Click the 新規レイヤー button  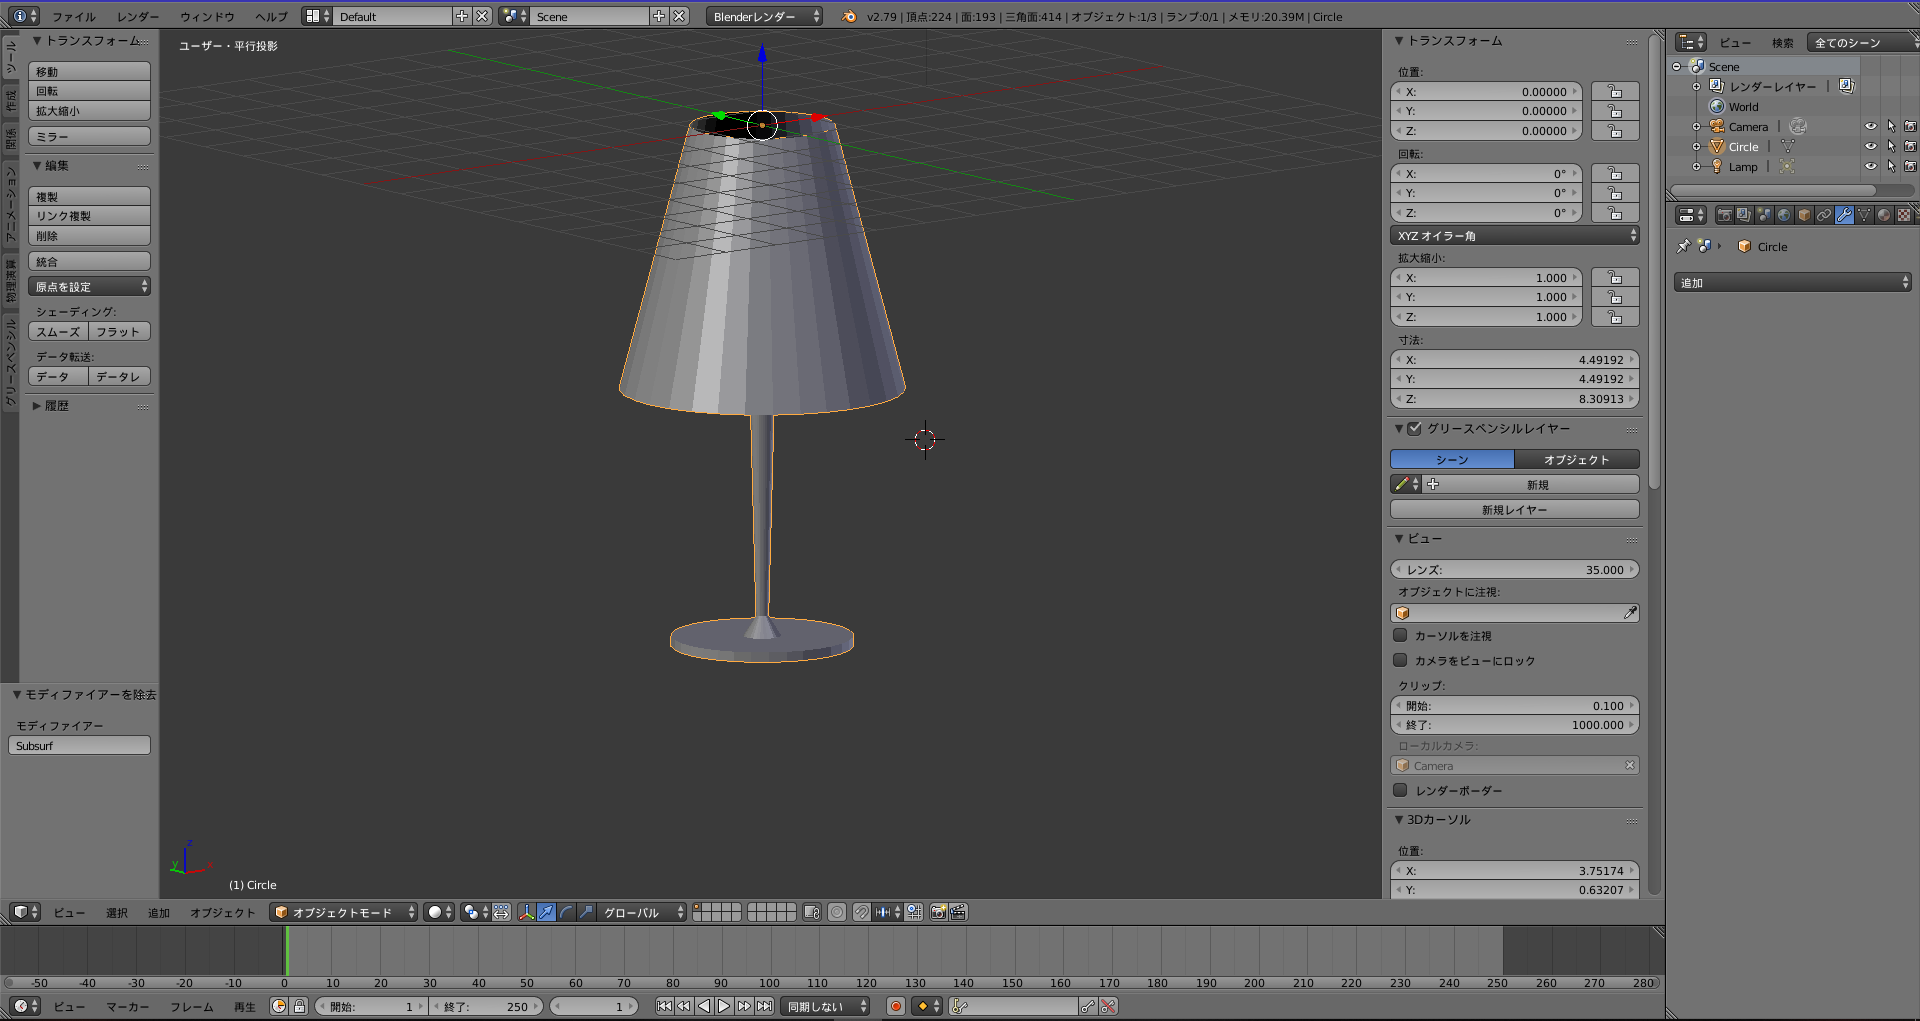[x=1514, y=510]
